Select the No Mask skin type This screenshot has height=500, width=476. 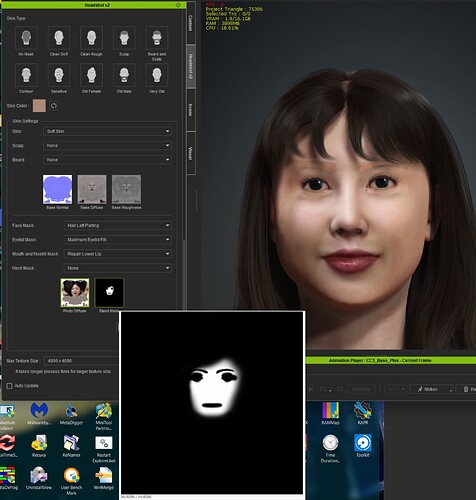coord(26,38)
